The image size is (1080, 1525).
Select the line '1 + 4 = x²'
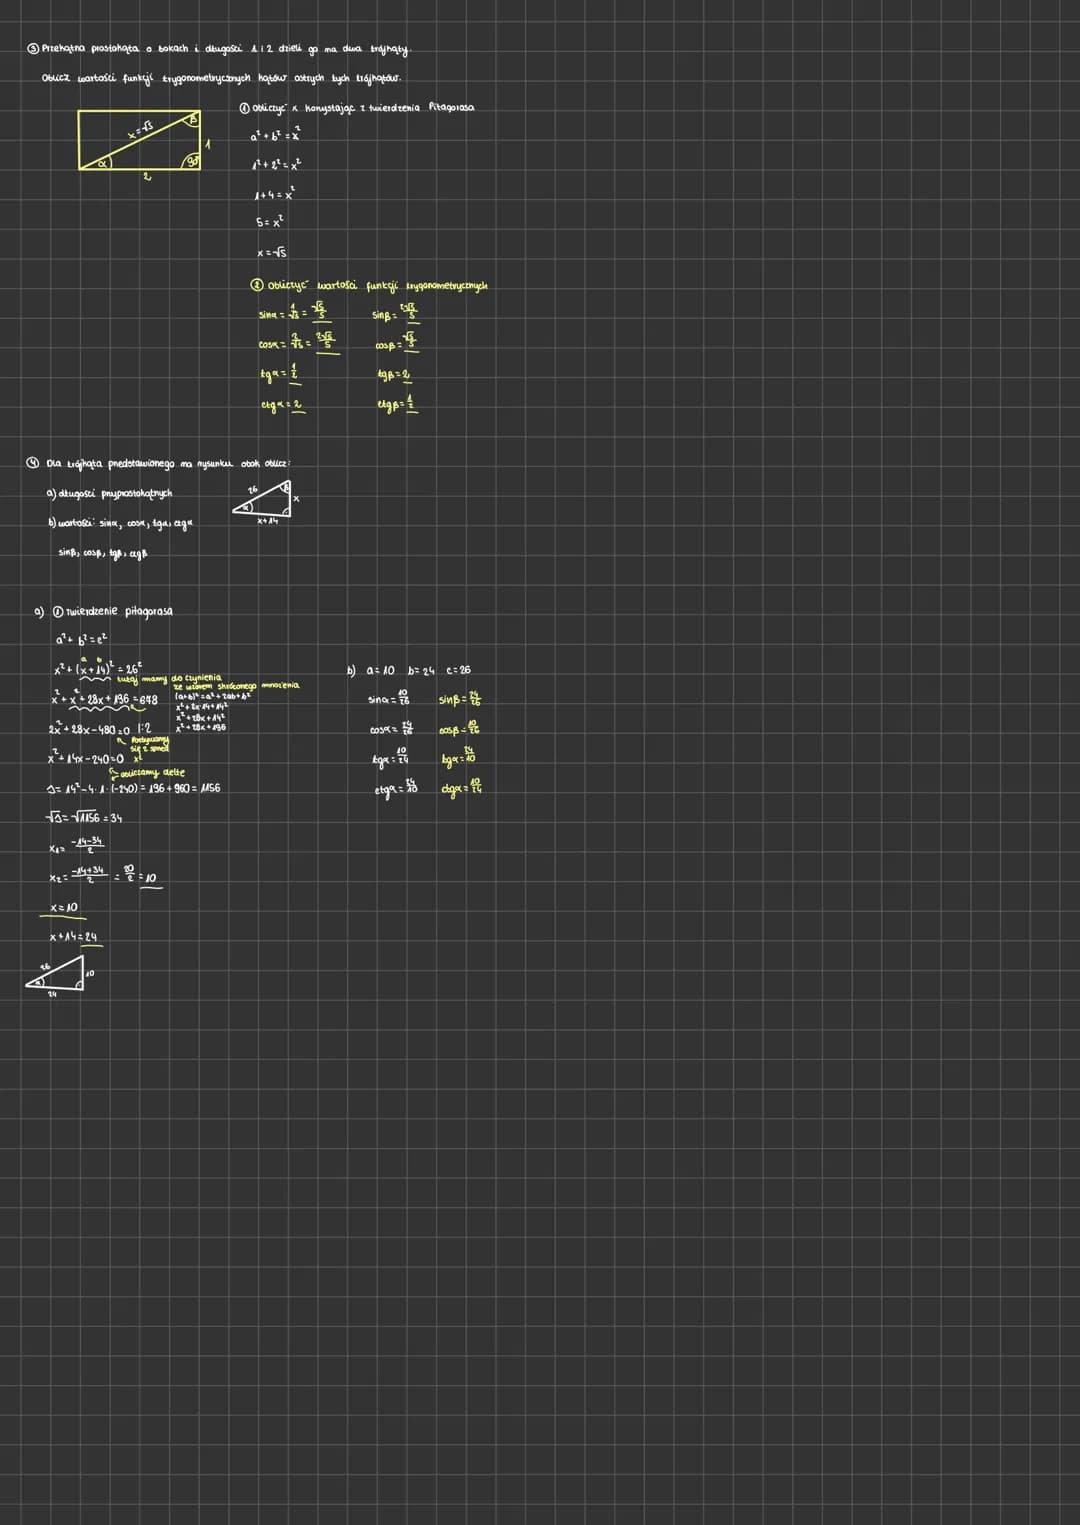click(275, 196)
